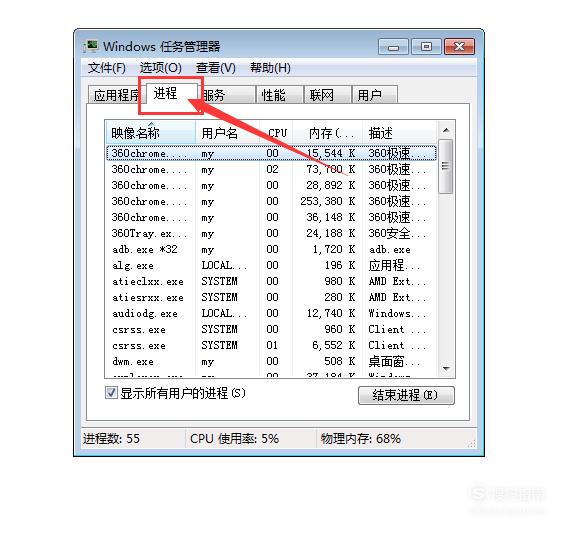This screenshot has width=569, height=540.
Task: Select the dwm.exe process row
Action: (x=271, y=361)
